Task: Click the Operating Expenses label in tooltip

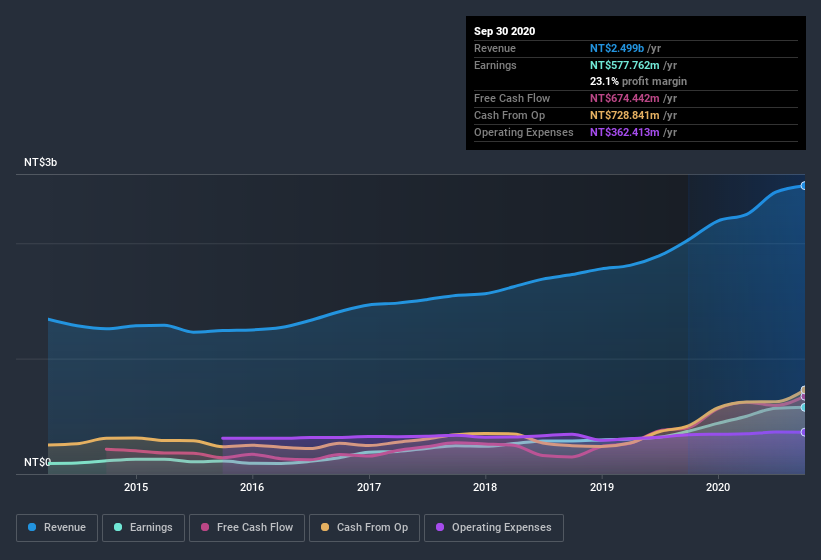Action: tap(524, 132)
